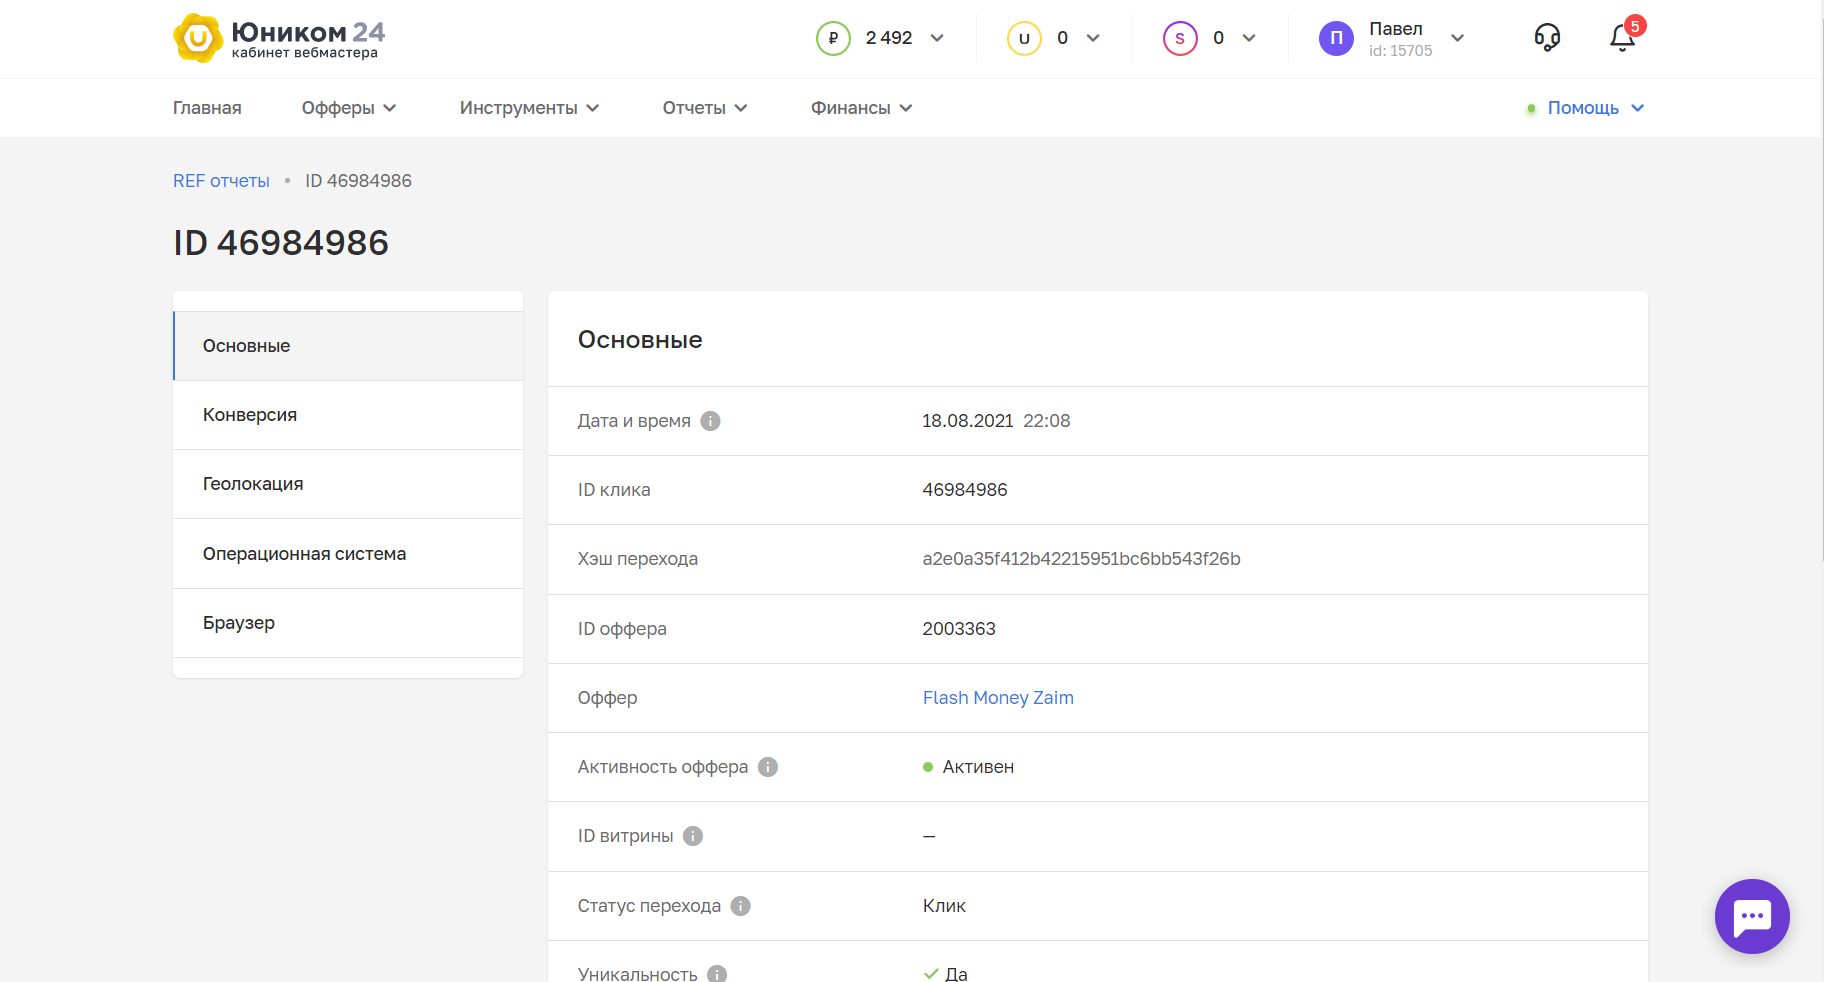Show info for Уникальность
The width and height of the screenshot is (1824, 982).
click(x=717, y=974)
